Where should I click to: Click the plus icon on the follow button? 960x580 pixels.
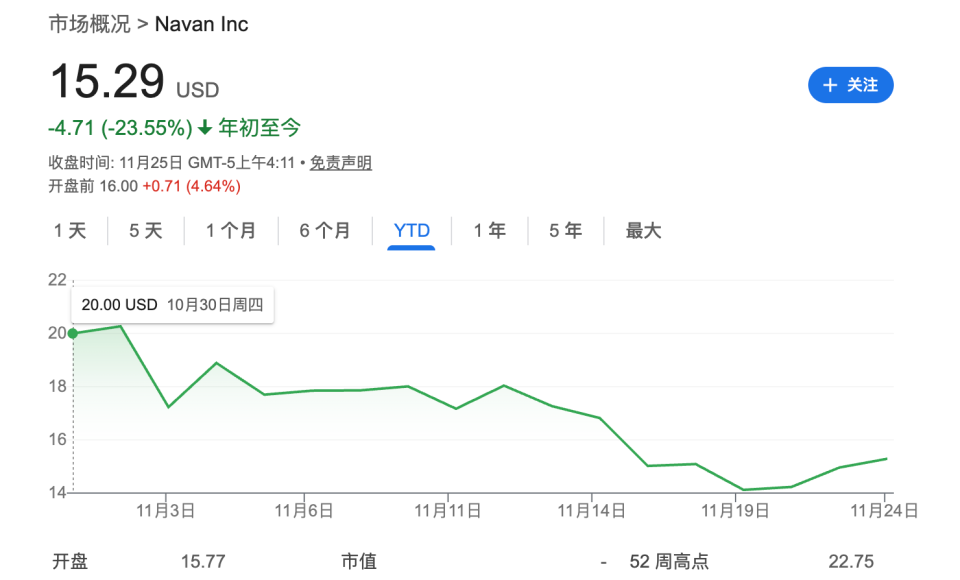829,85
